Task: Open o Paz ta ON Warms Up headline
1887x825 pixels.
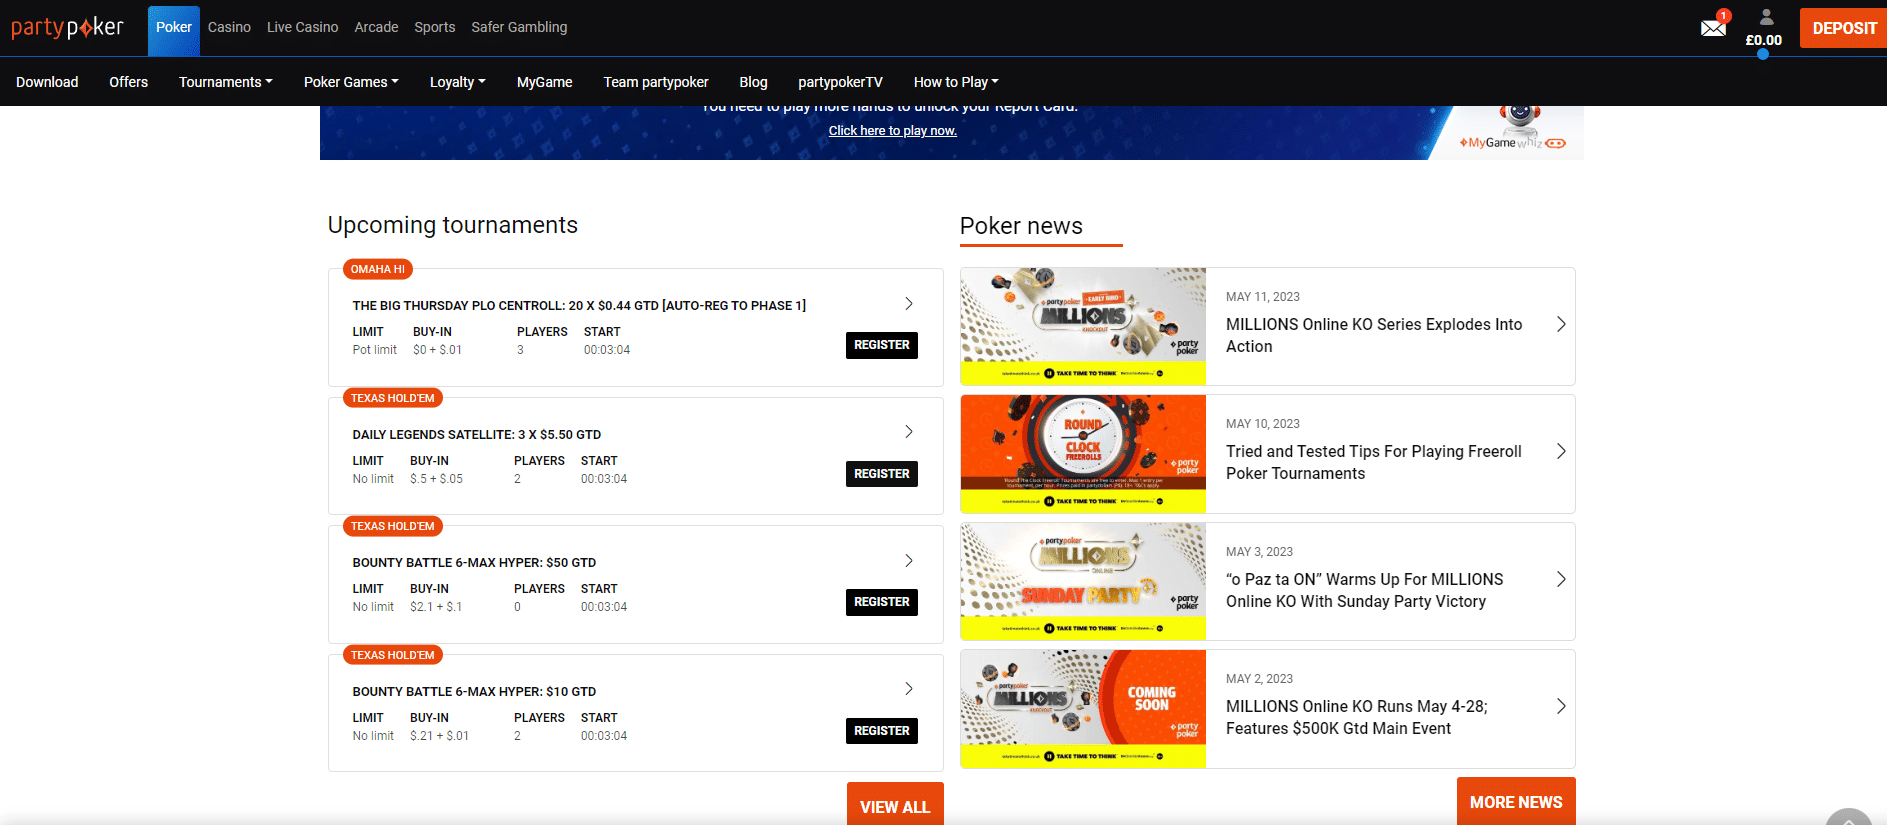Action: 1365,590
